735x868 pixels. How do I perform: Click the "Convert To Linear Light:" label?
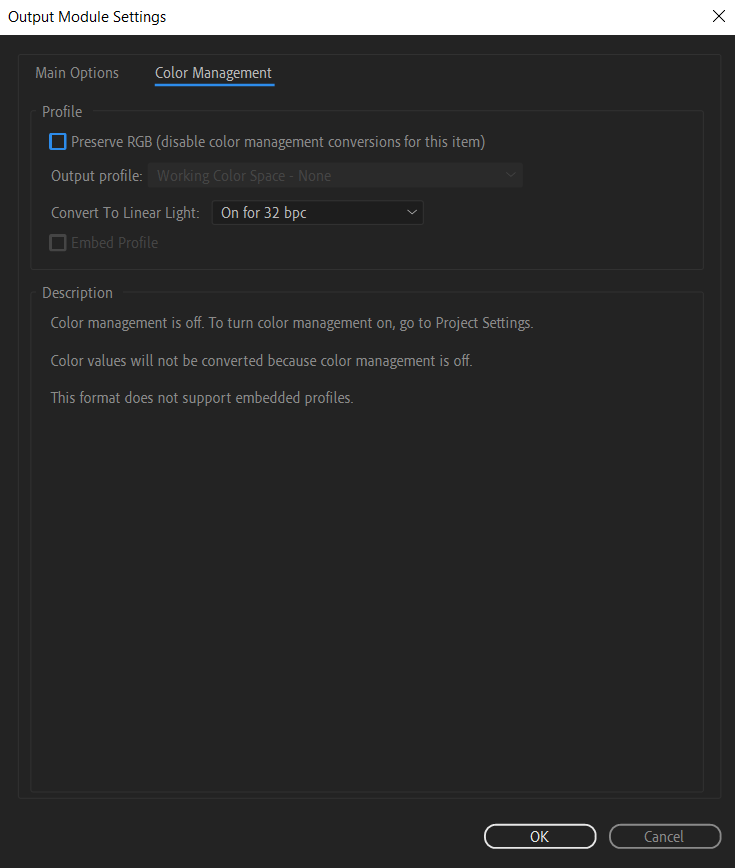[125, 213]
